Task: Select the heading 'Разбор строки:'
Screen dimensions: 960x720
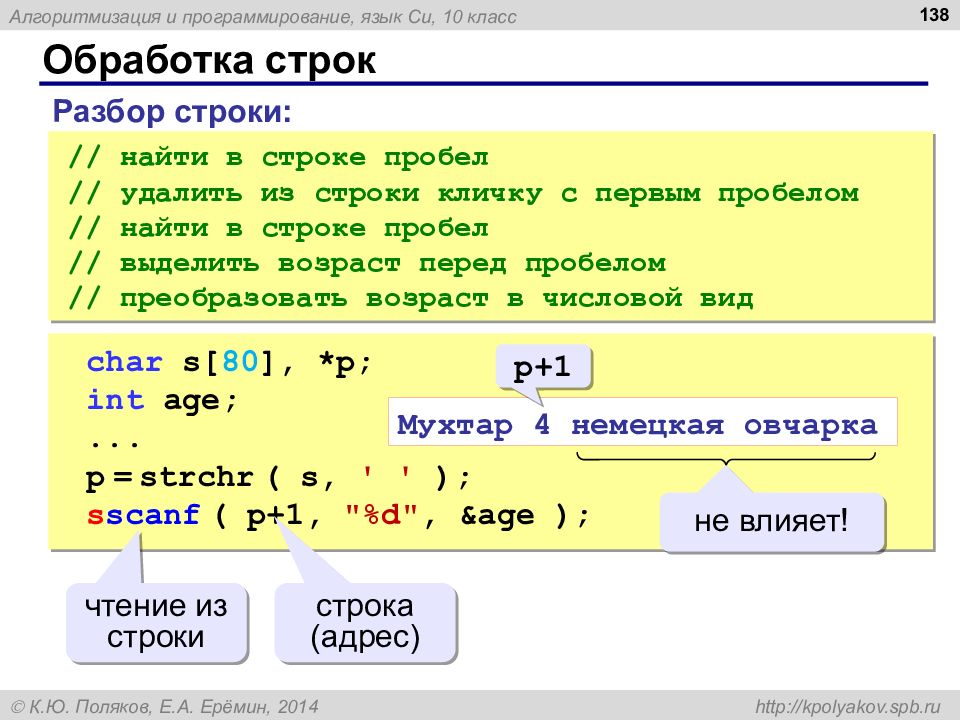Action: (x=172, y=111)
